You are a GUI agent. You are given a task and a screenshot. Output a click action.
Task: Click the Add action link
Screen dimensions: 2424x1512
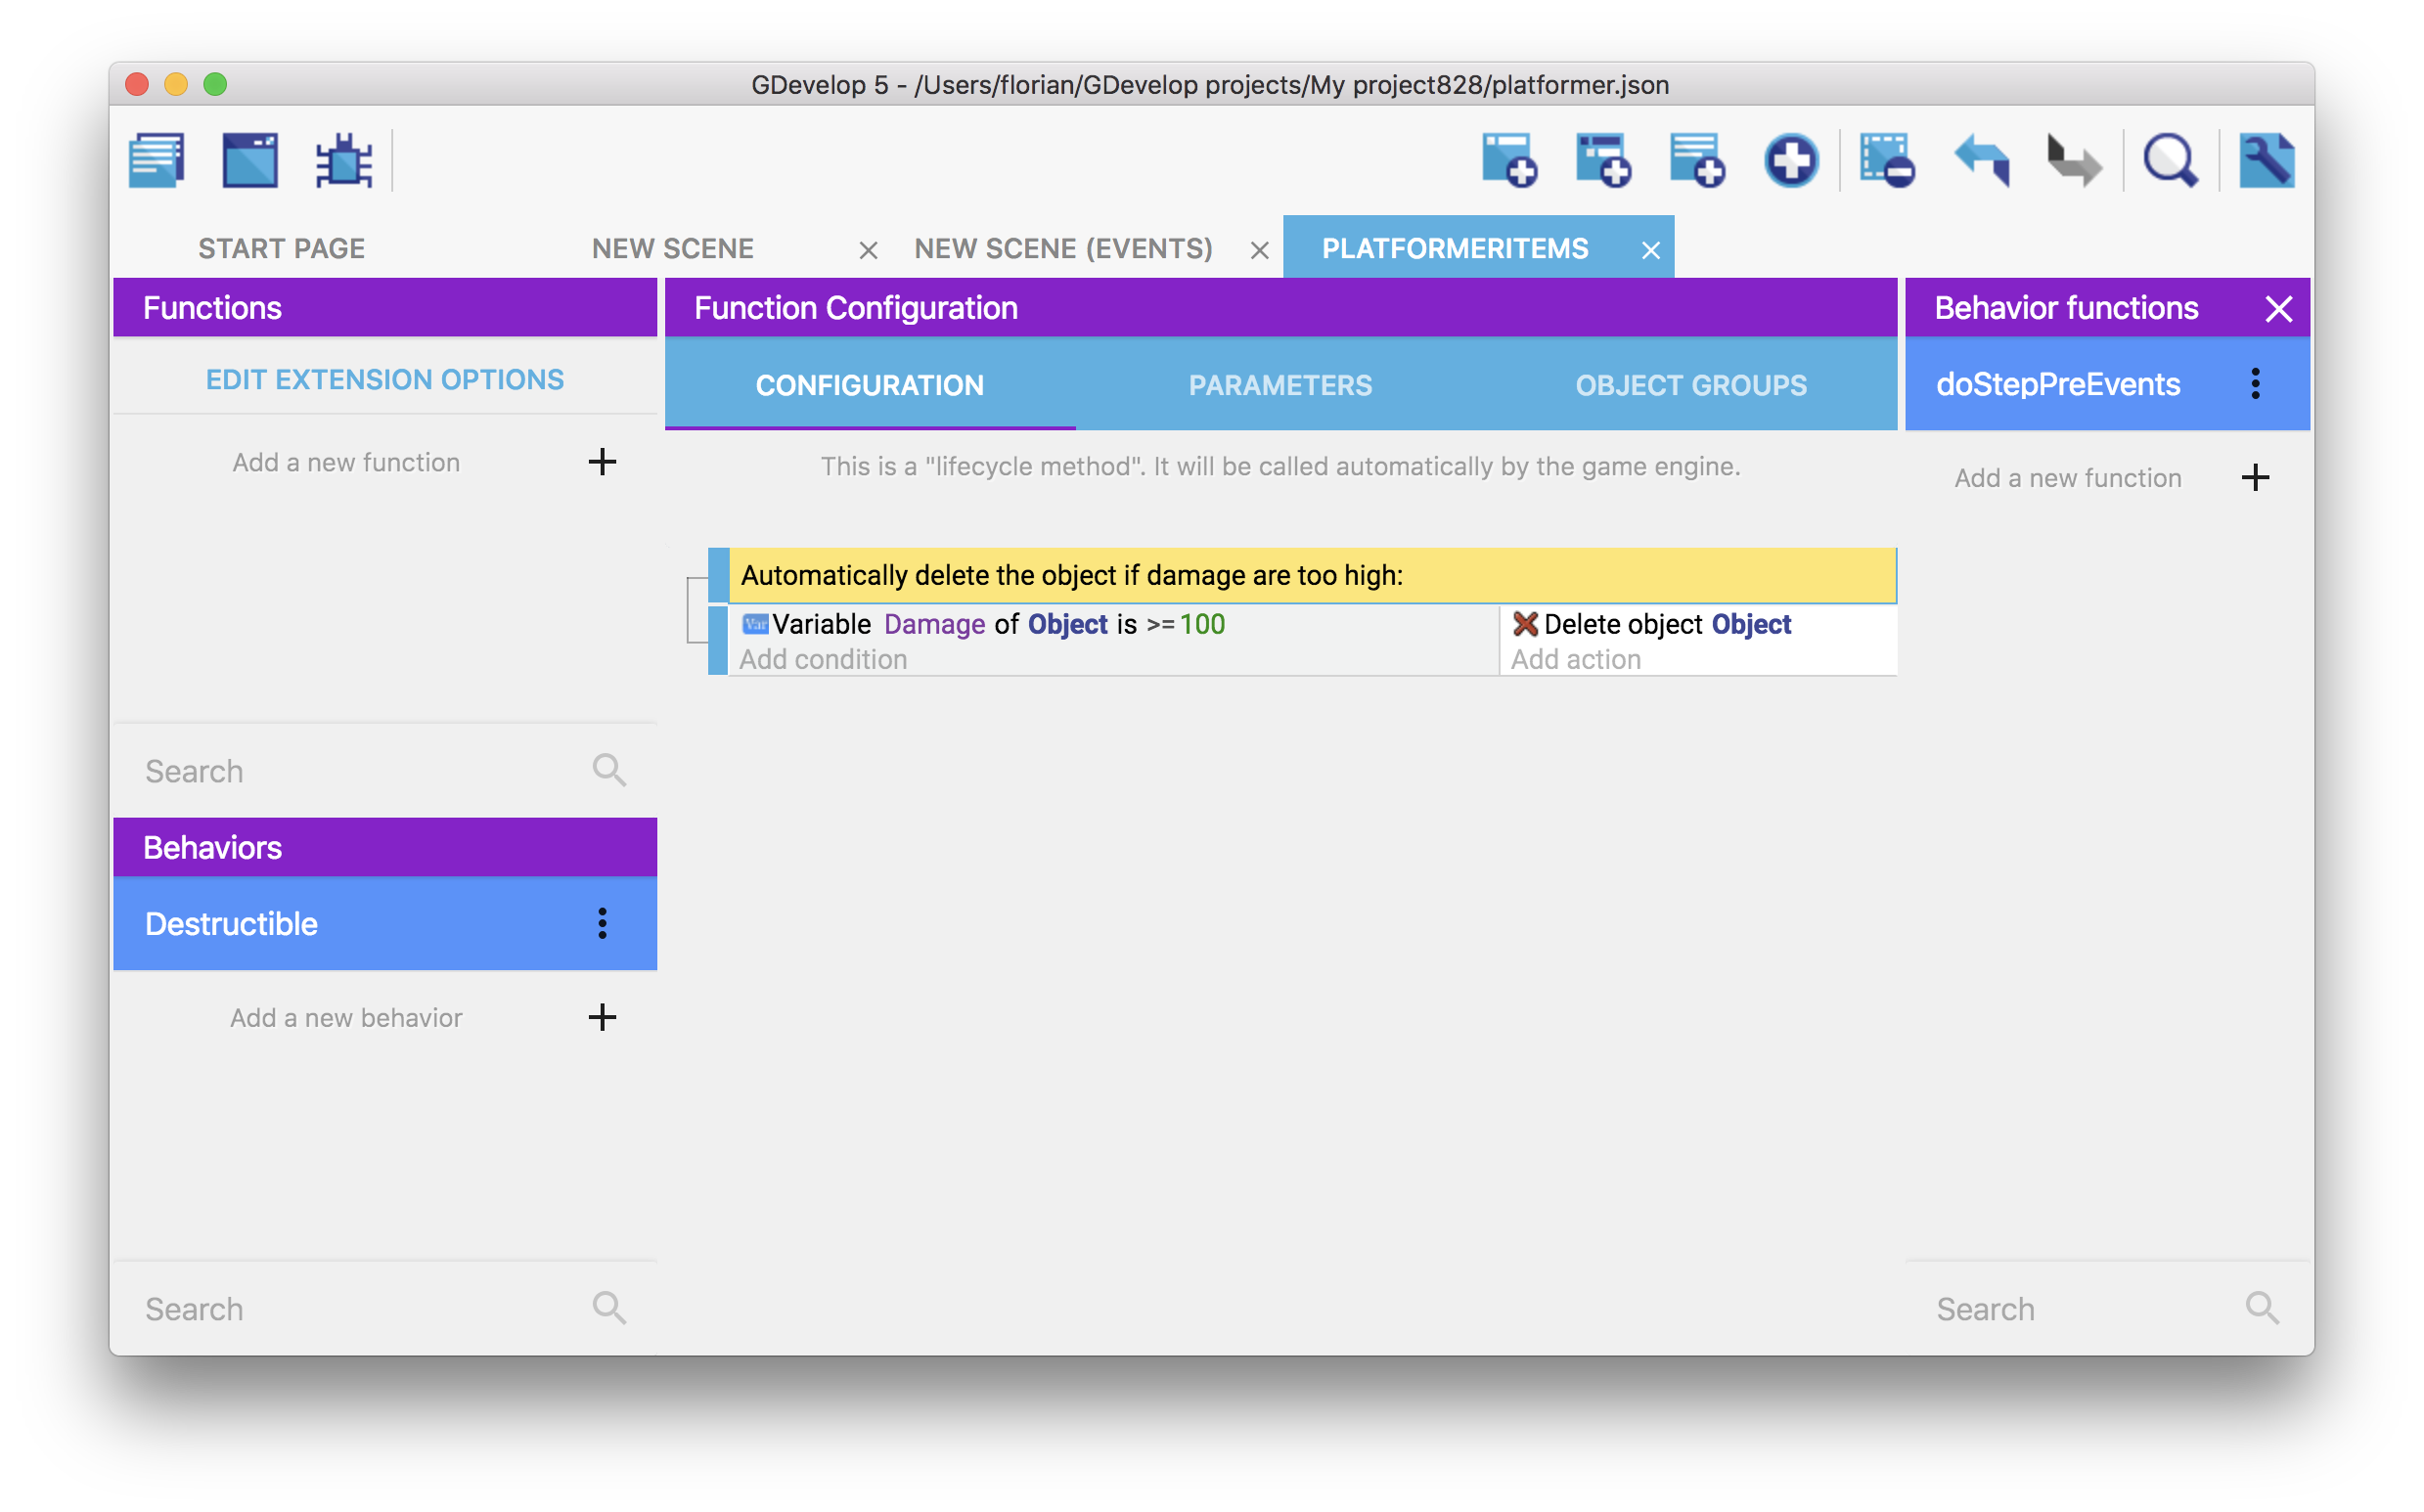[x=1575, y=660]
